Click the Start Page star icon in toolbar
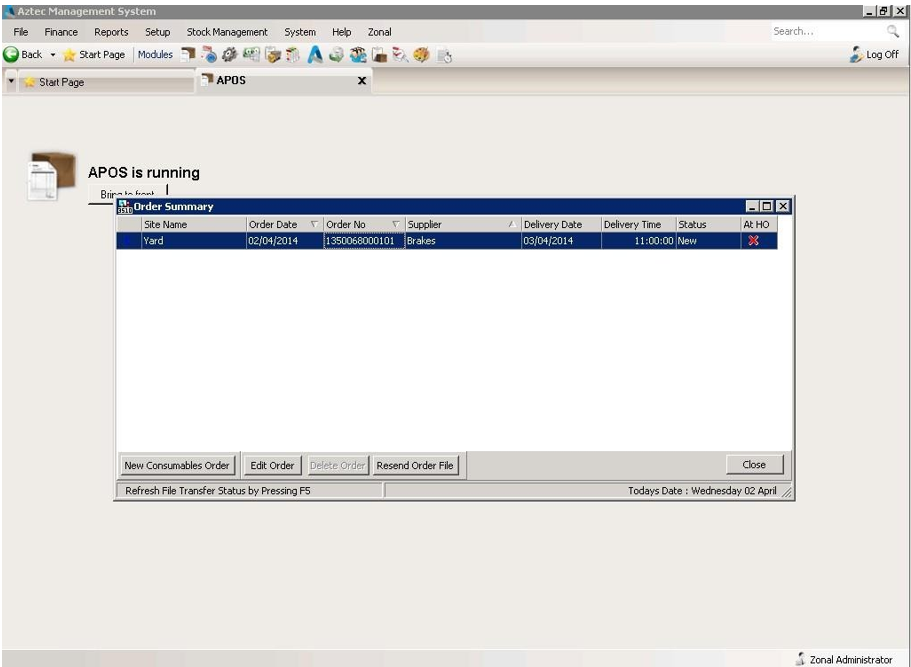This screenshot has width=911, height=667. click(x=70, y=55)
